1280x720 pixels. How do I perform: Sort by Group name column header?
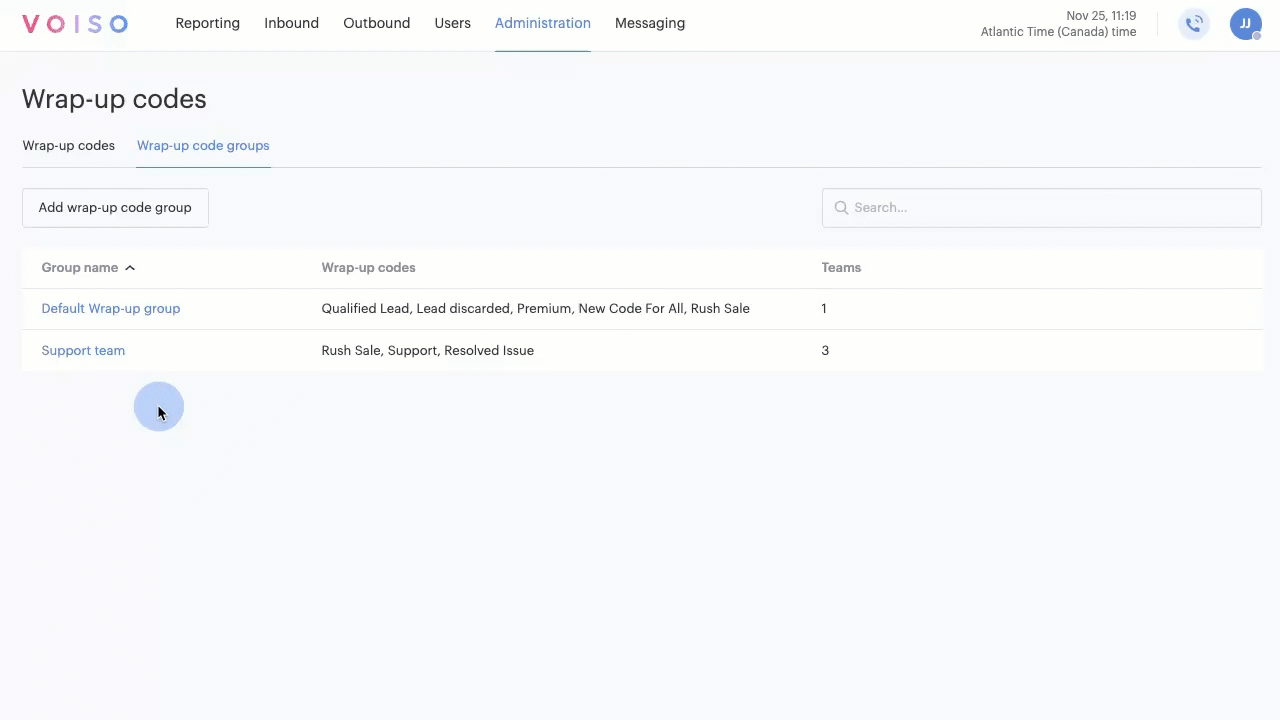click(x=79, y=268)
